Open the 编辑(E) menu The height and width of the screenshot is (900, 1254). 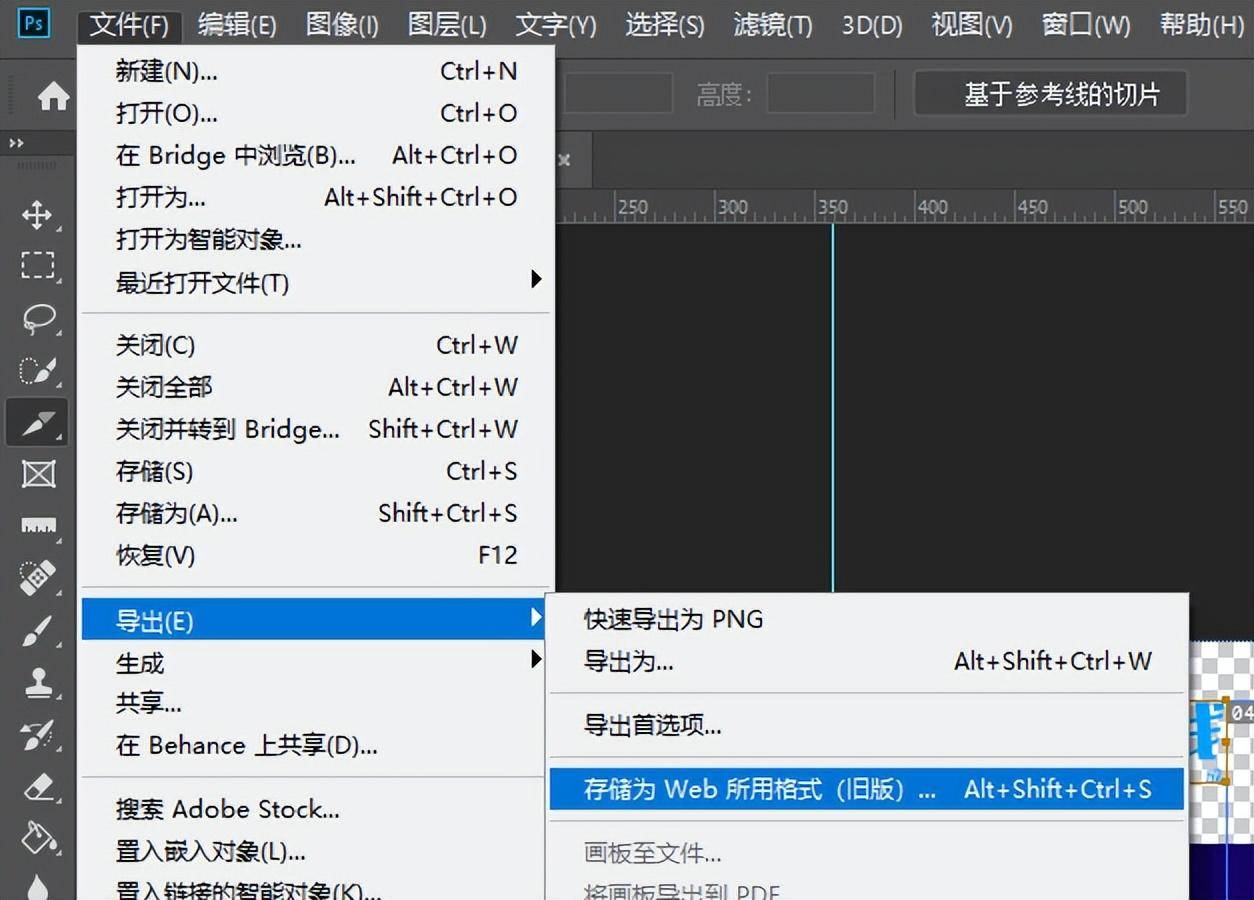(237, 24)
